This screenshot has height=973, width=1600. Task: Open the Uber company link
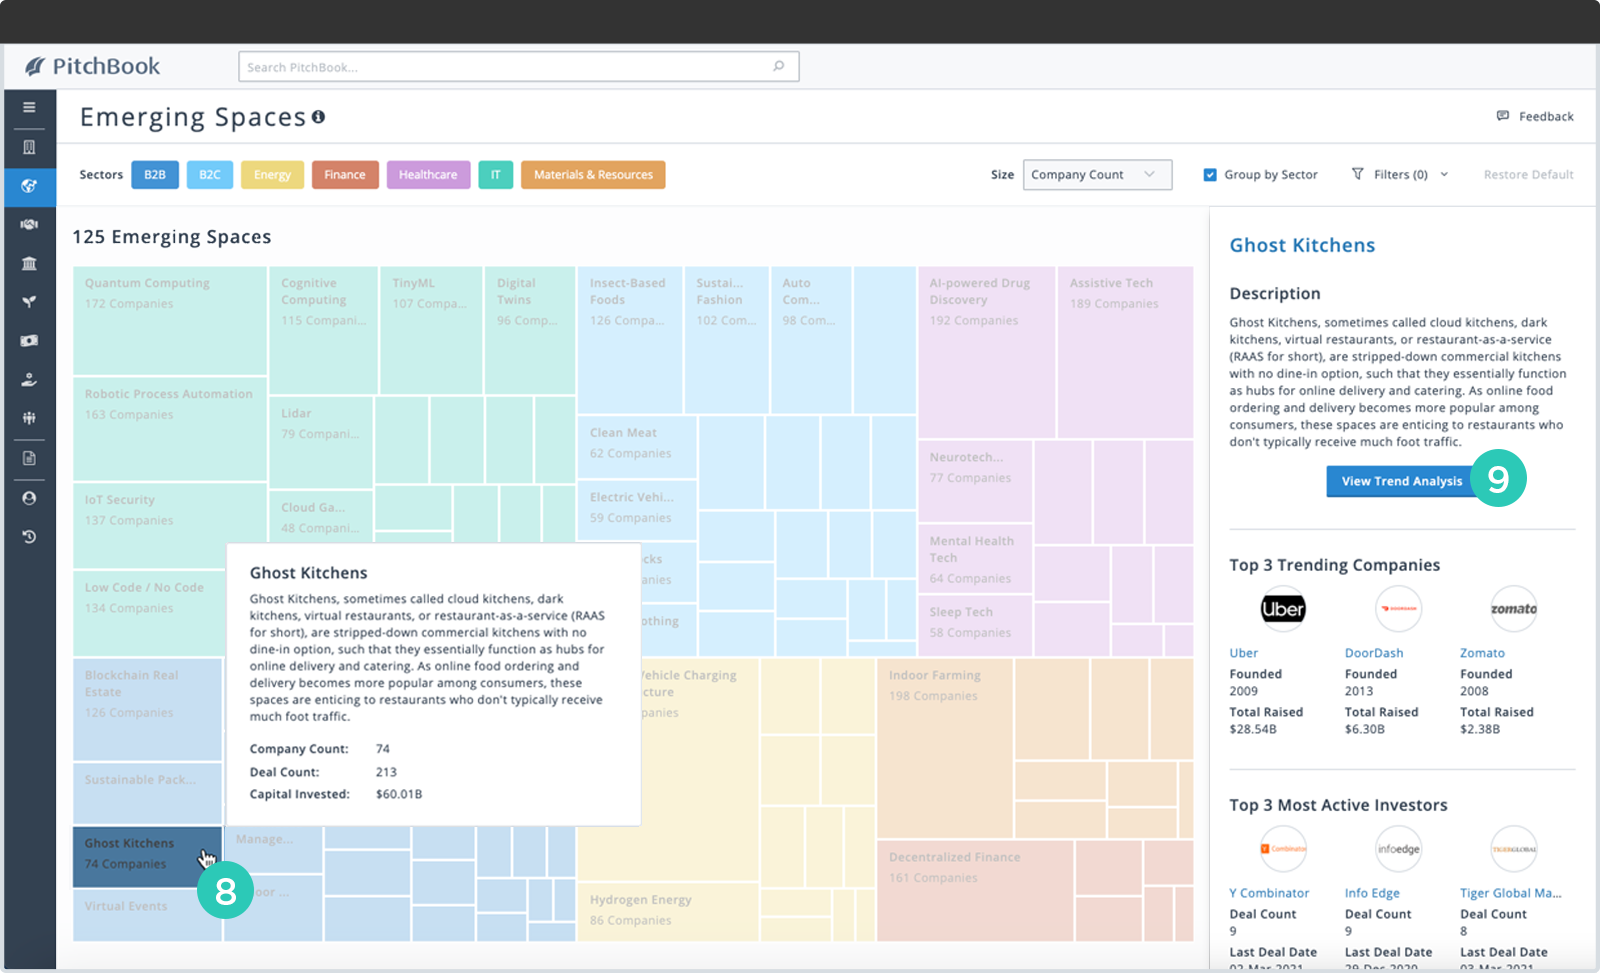point(1243,653)
